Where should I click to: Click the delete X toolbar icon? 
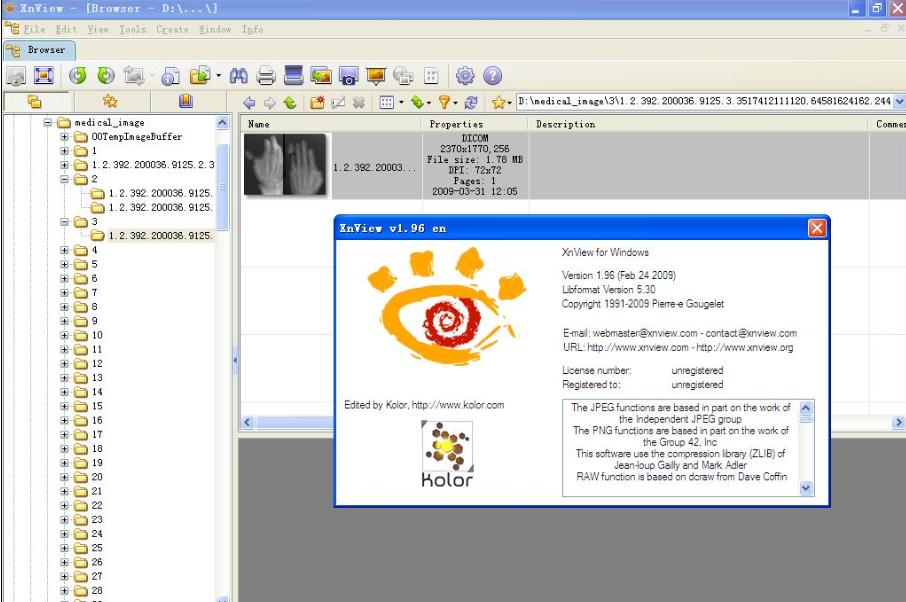(359, 103)
